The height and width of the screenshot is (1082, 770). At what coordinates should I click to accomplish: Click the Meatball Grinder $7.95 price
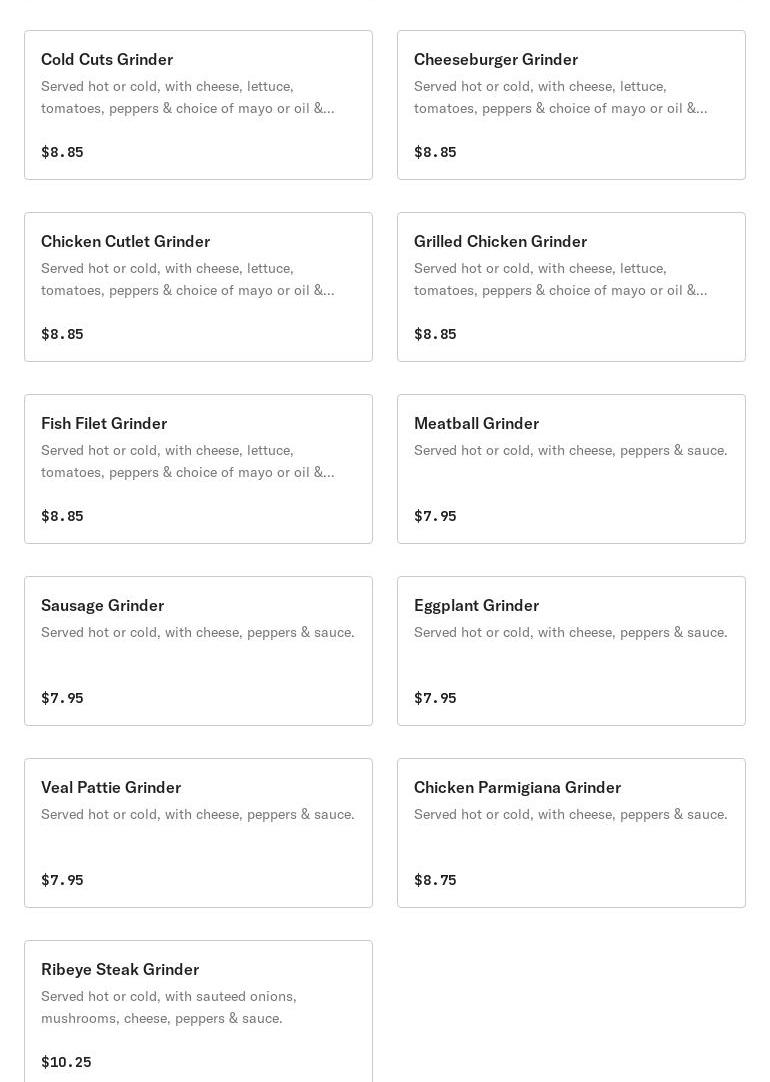435,516
